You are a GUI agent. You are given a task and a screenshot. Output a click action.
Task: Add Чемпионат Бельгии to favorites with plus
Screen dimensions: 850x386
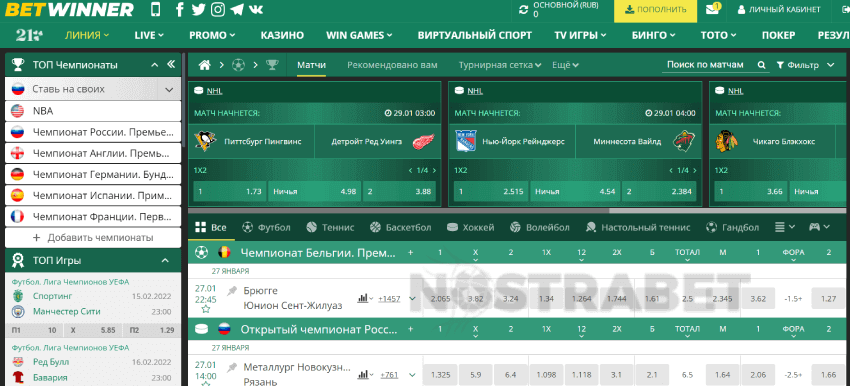click(410, 253)
